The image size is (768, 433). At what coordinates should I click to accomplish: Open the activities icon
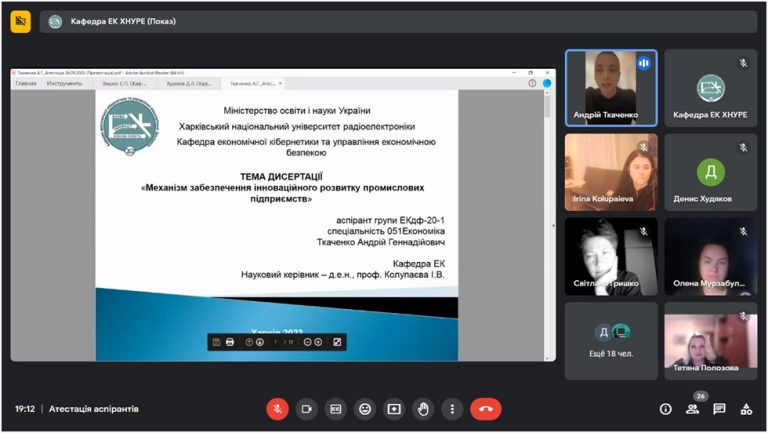point(746,409)
